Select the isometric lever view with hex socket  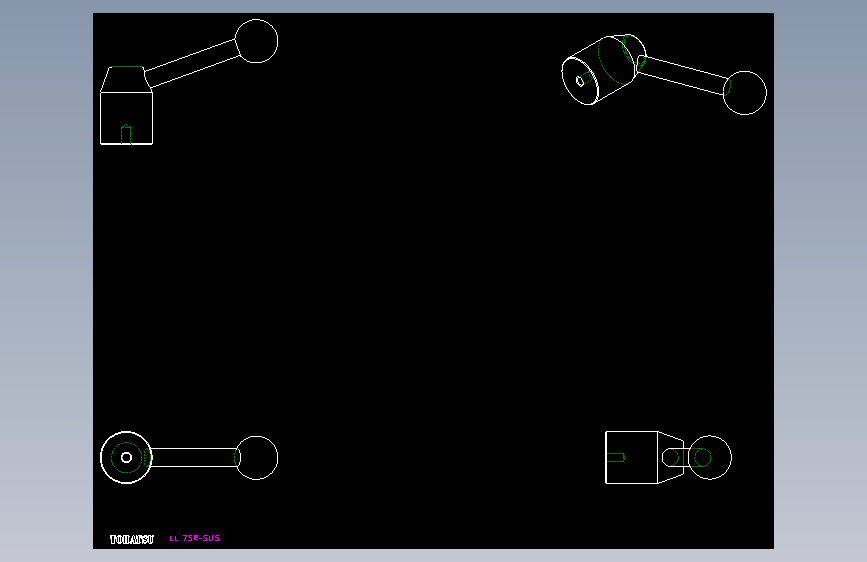664,74
